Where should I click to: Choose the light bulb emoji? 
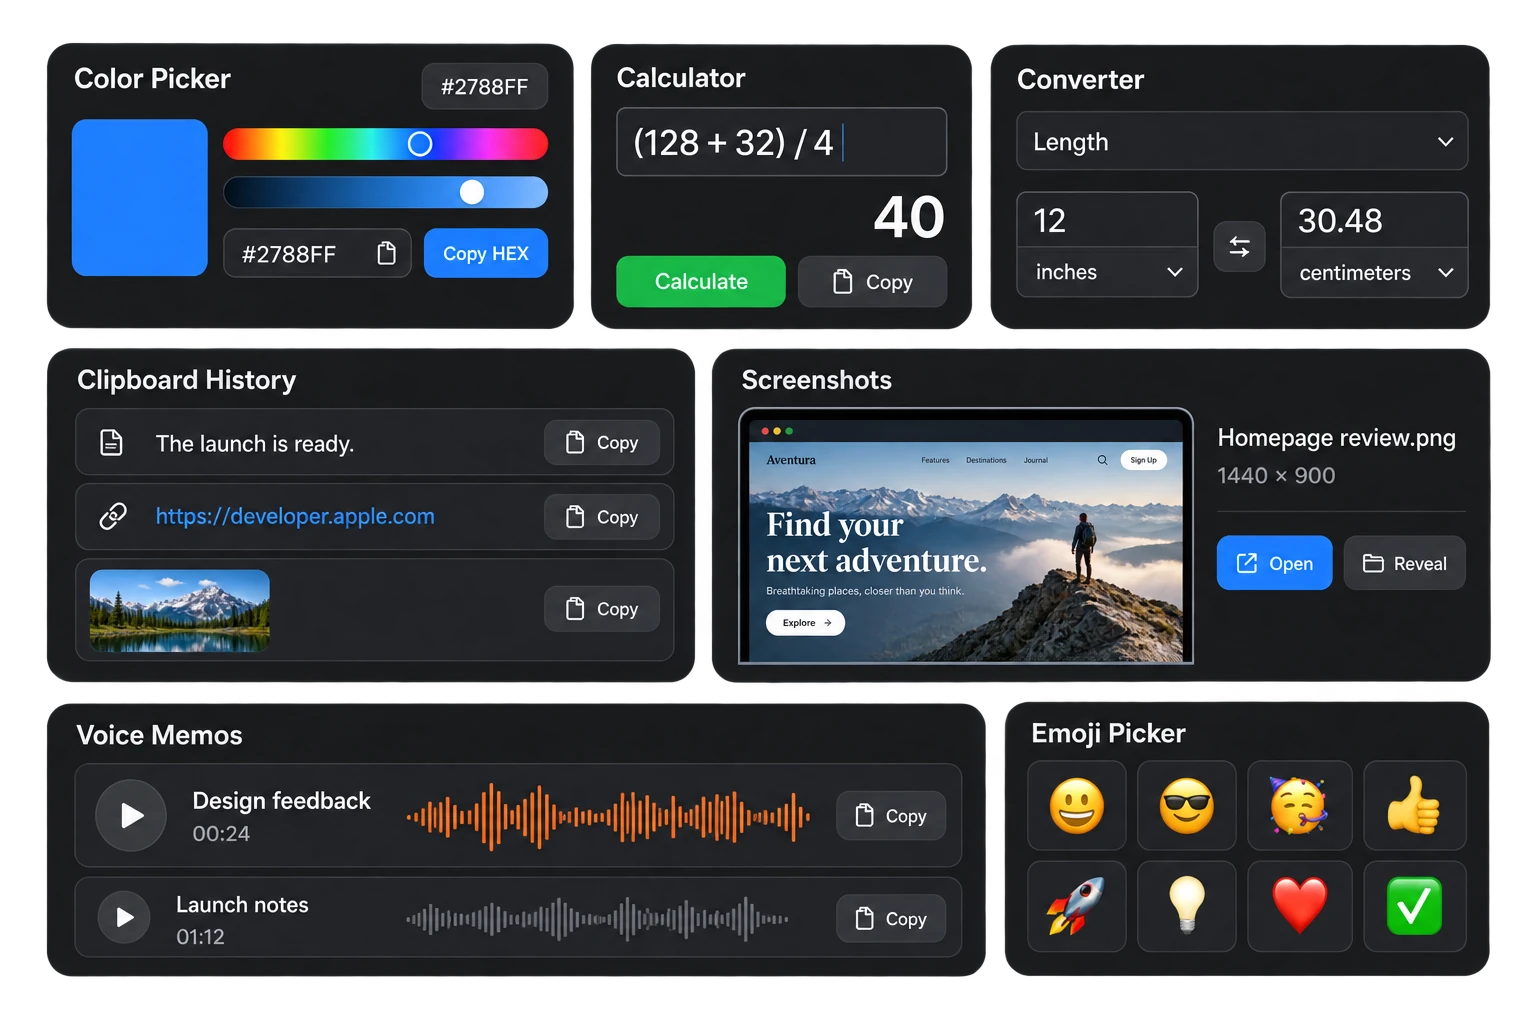(1187, 906)
